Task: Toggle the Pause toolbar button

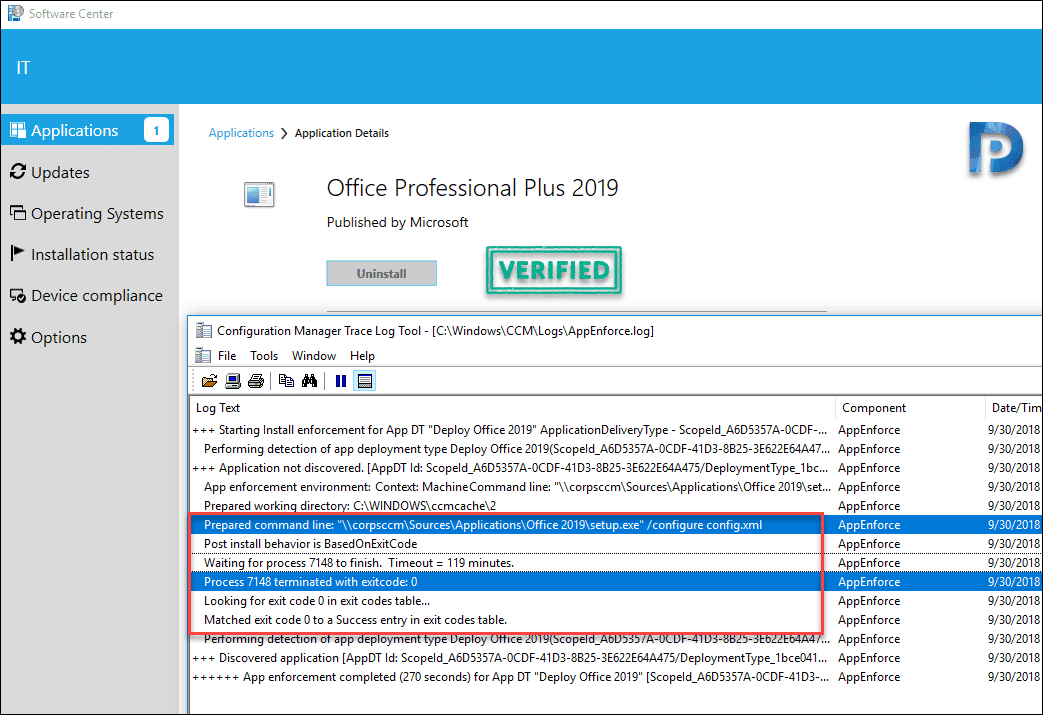Action: click(x=341, y=381)
